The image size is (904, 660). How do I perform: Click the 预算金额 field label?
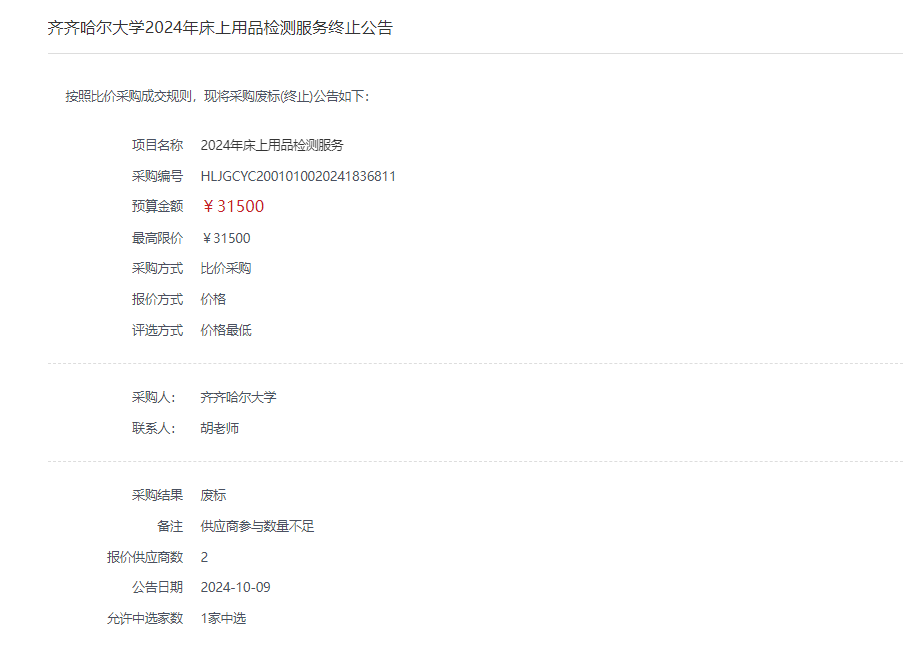157,207
